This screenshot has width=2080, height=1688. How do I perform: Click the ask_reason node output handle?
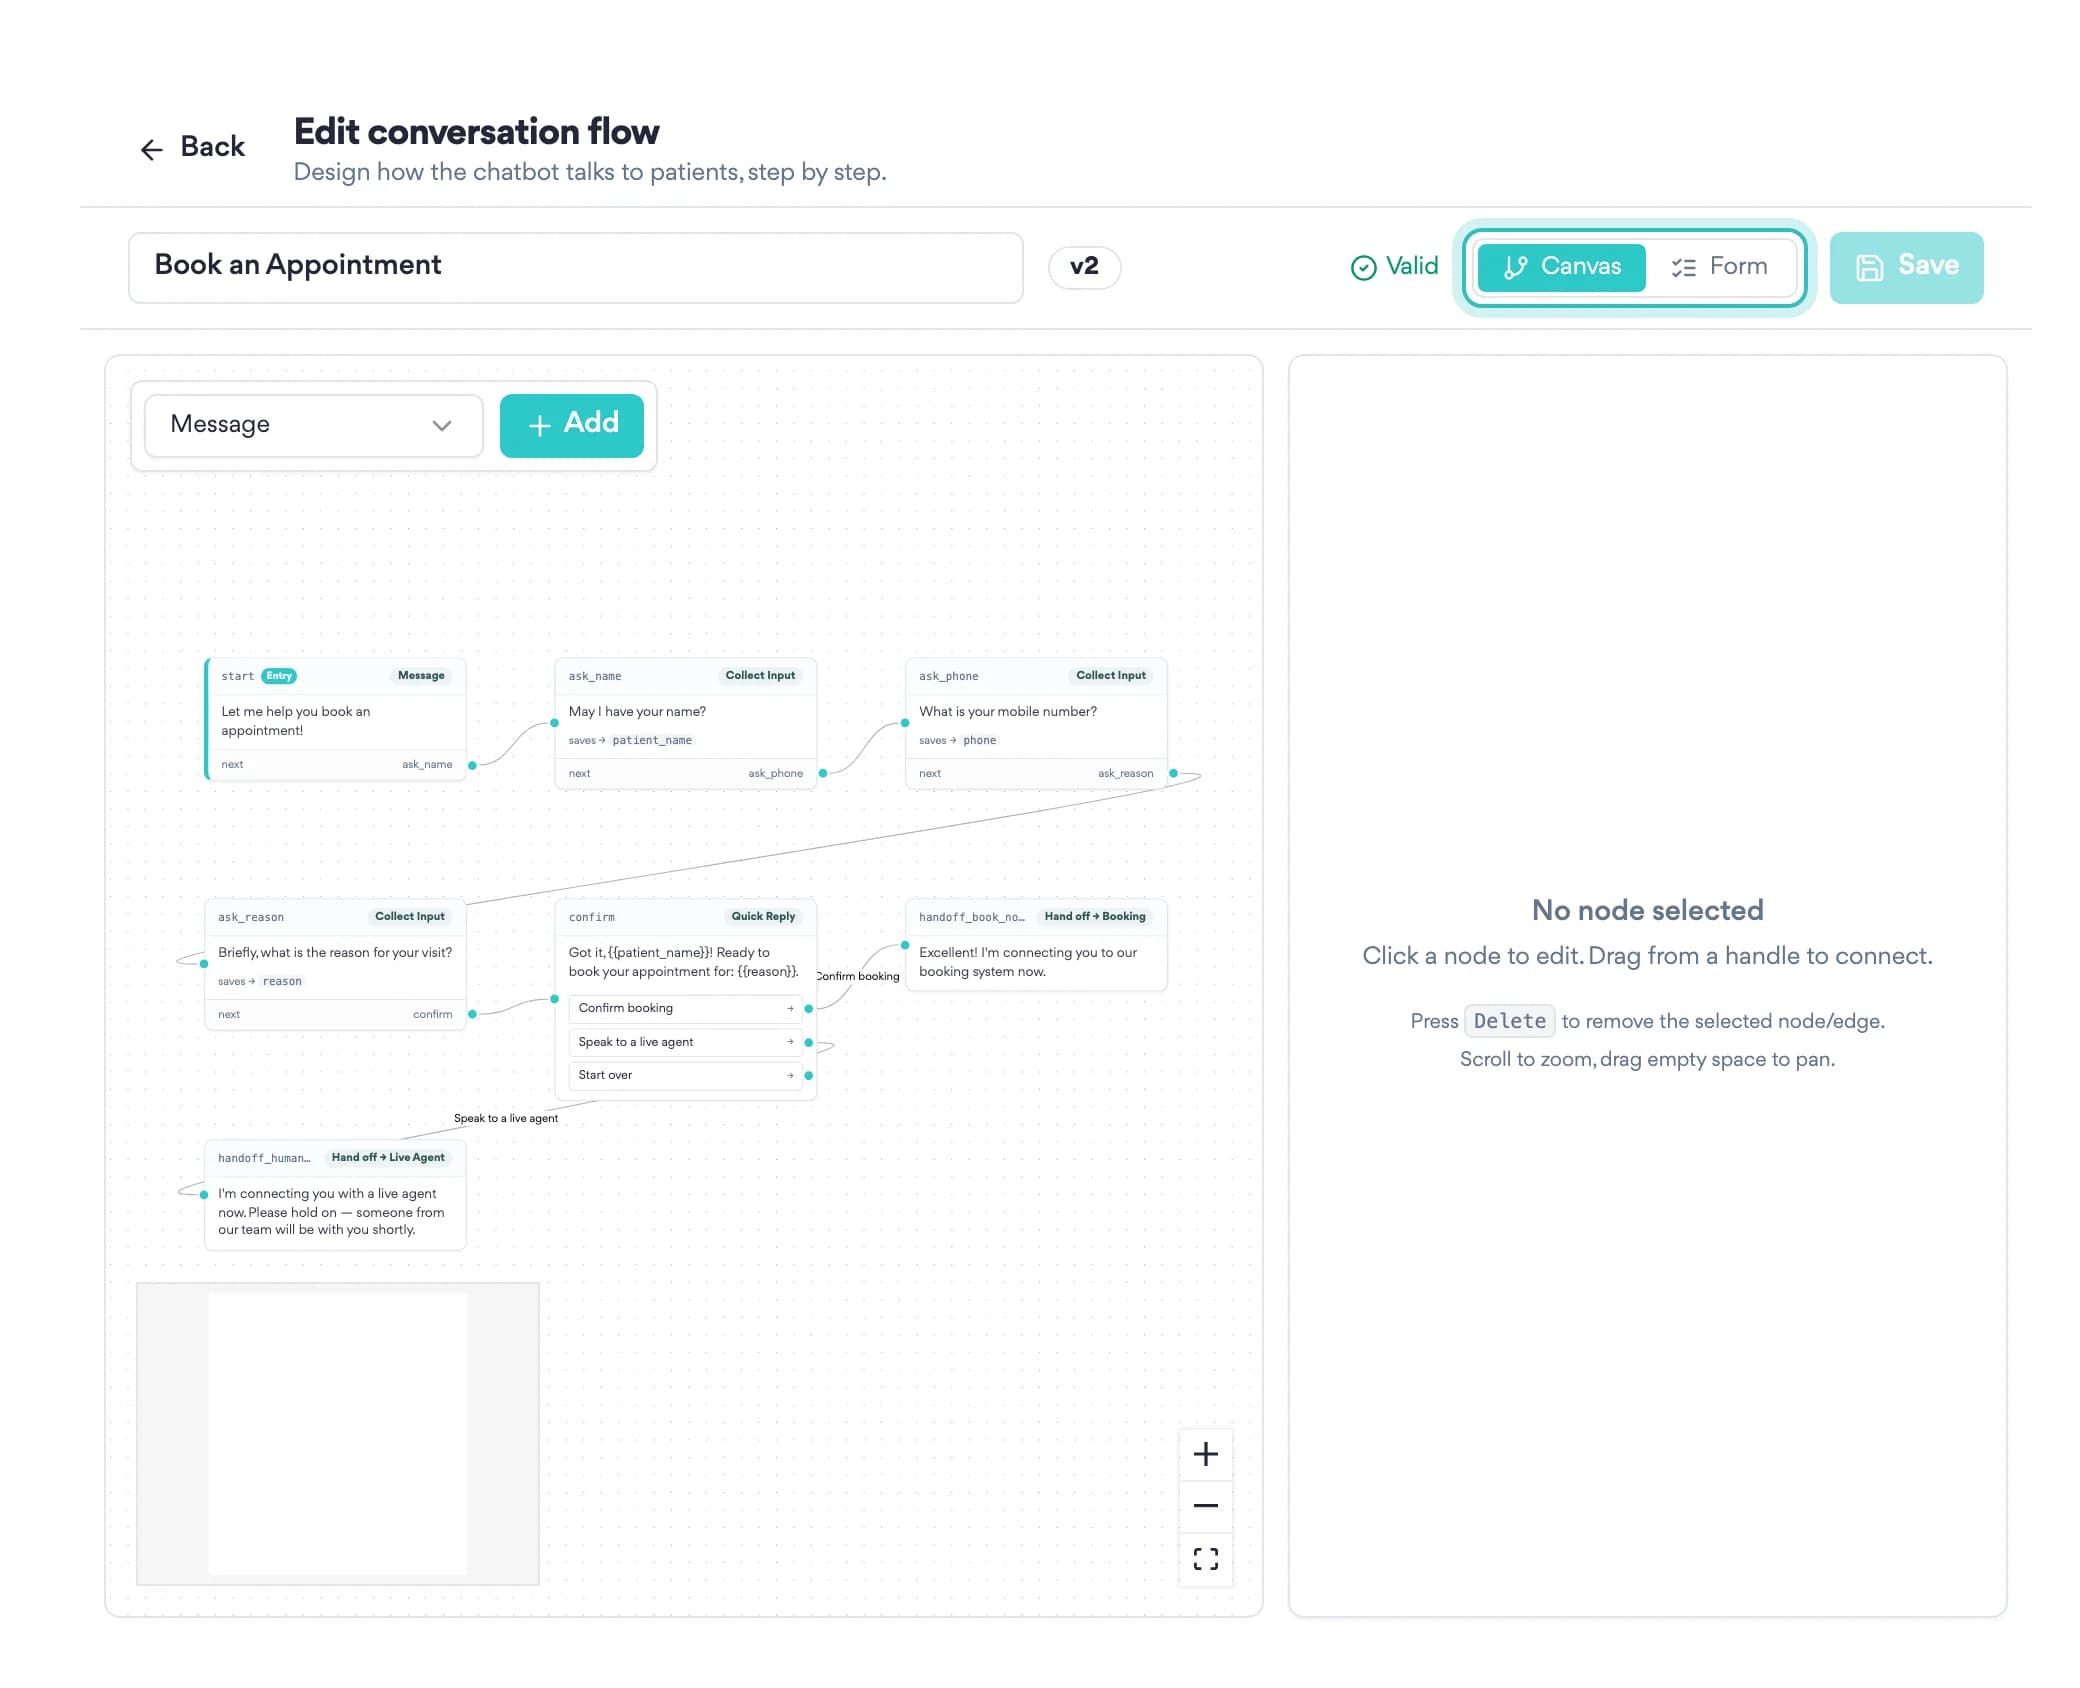[472, 1014]
